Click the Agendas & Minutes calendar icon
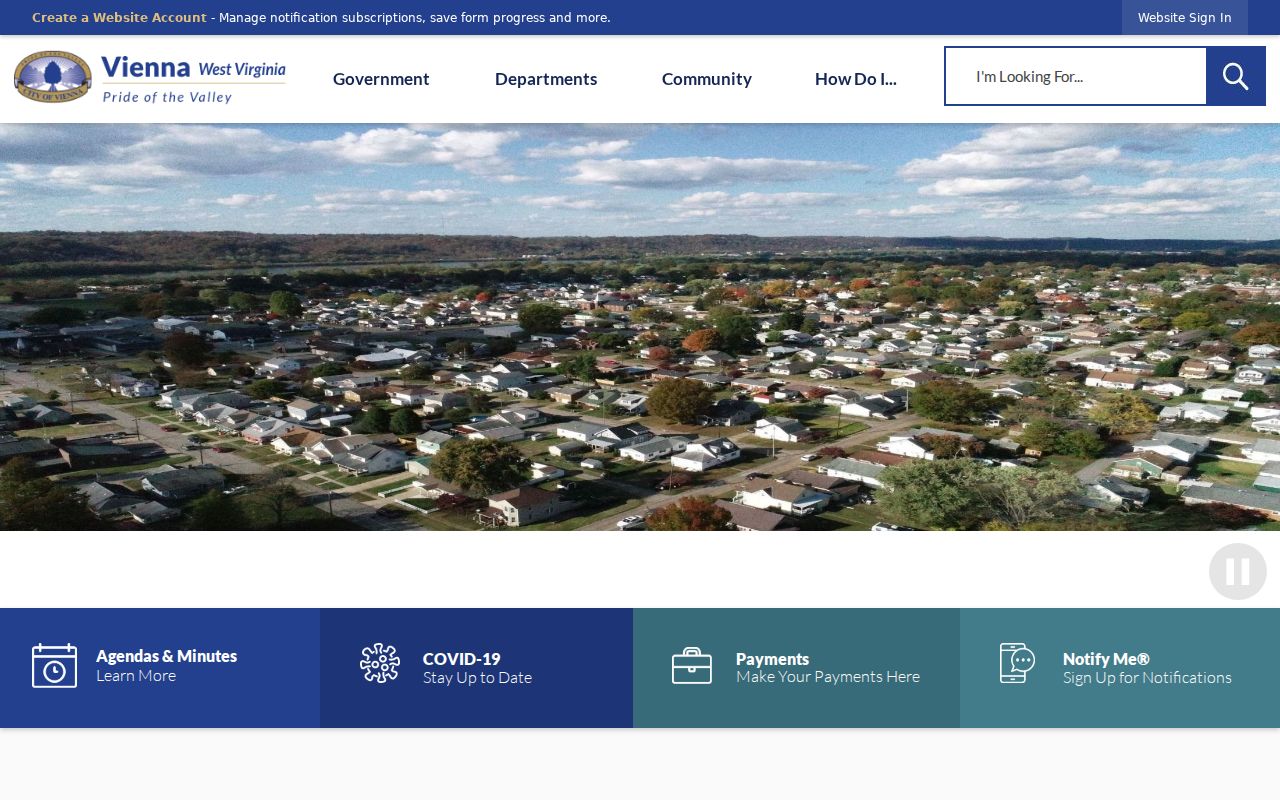This screenshot has width=1280, height=800. [54, 666]
